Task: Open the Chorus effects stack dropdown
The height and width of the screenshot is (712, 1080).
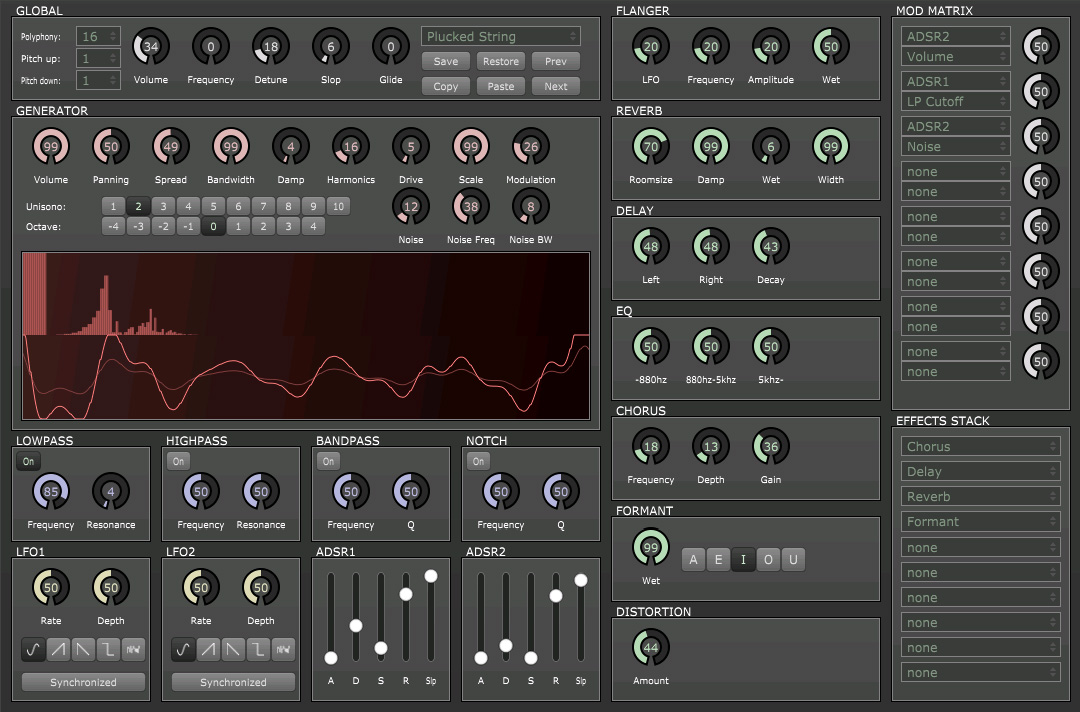Action: (981, 446)
